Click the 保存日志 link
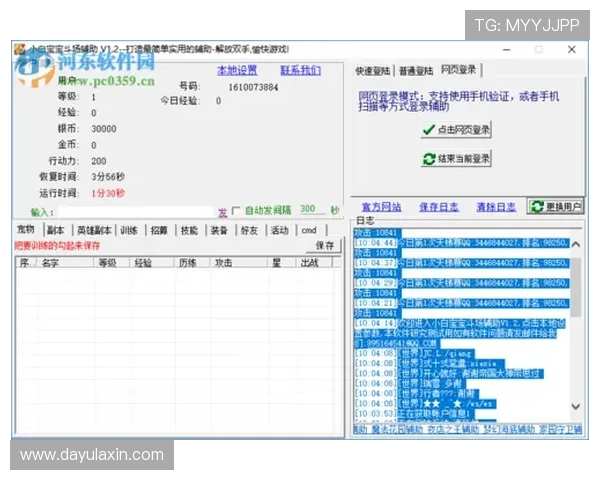Screen dimensions: 600x480 (439, 207)
